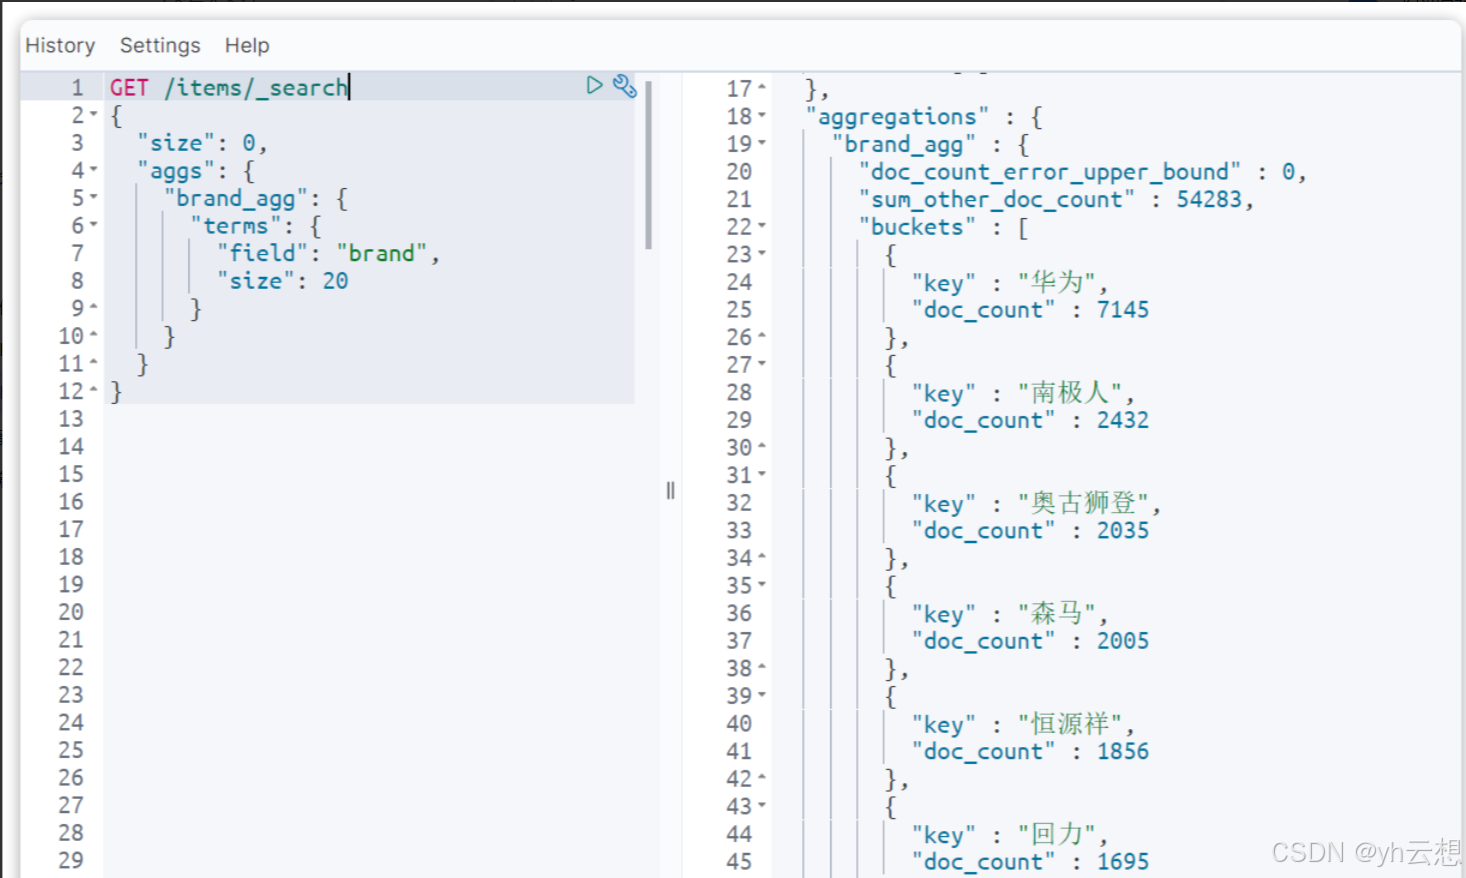
Task: Place cursor at end of GET /items/_search
Action: (349, 87)
